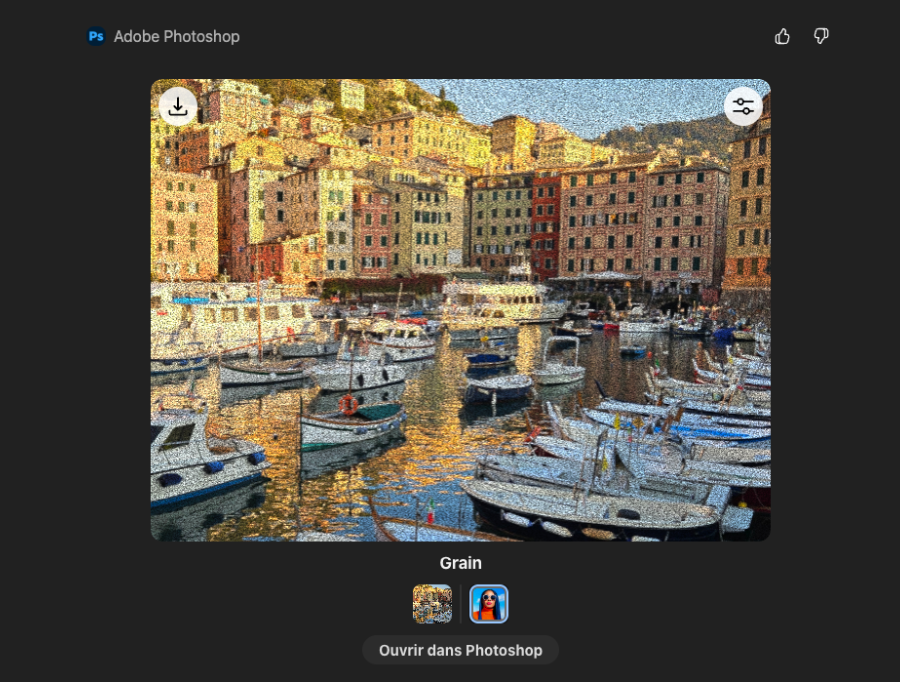
Task: Select the harbor Grain effect thumbnail
Action: [432, 604]
